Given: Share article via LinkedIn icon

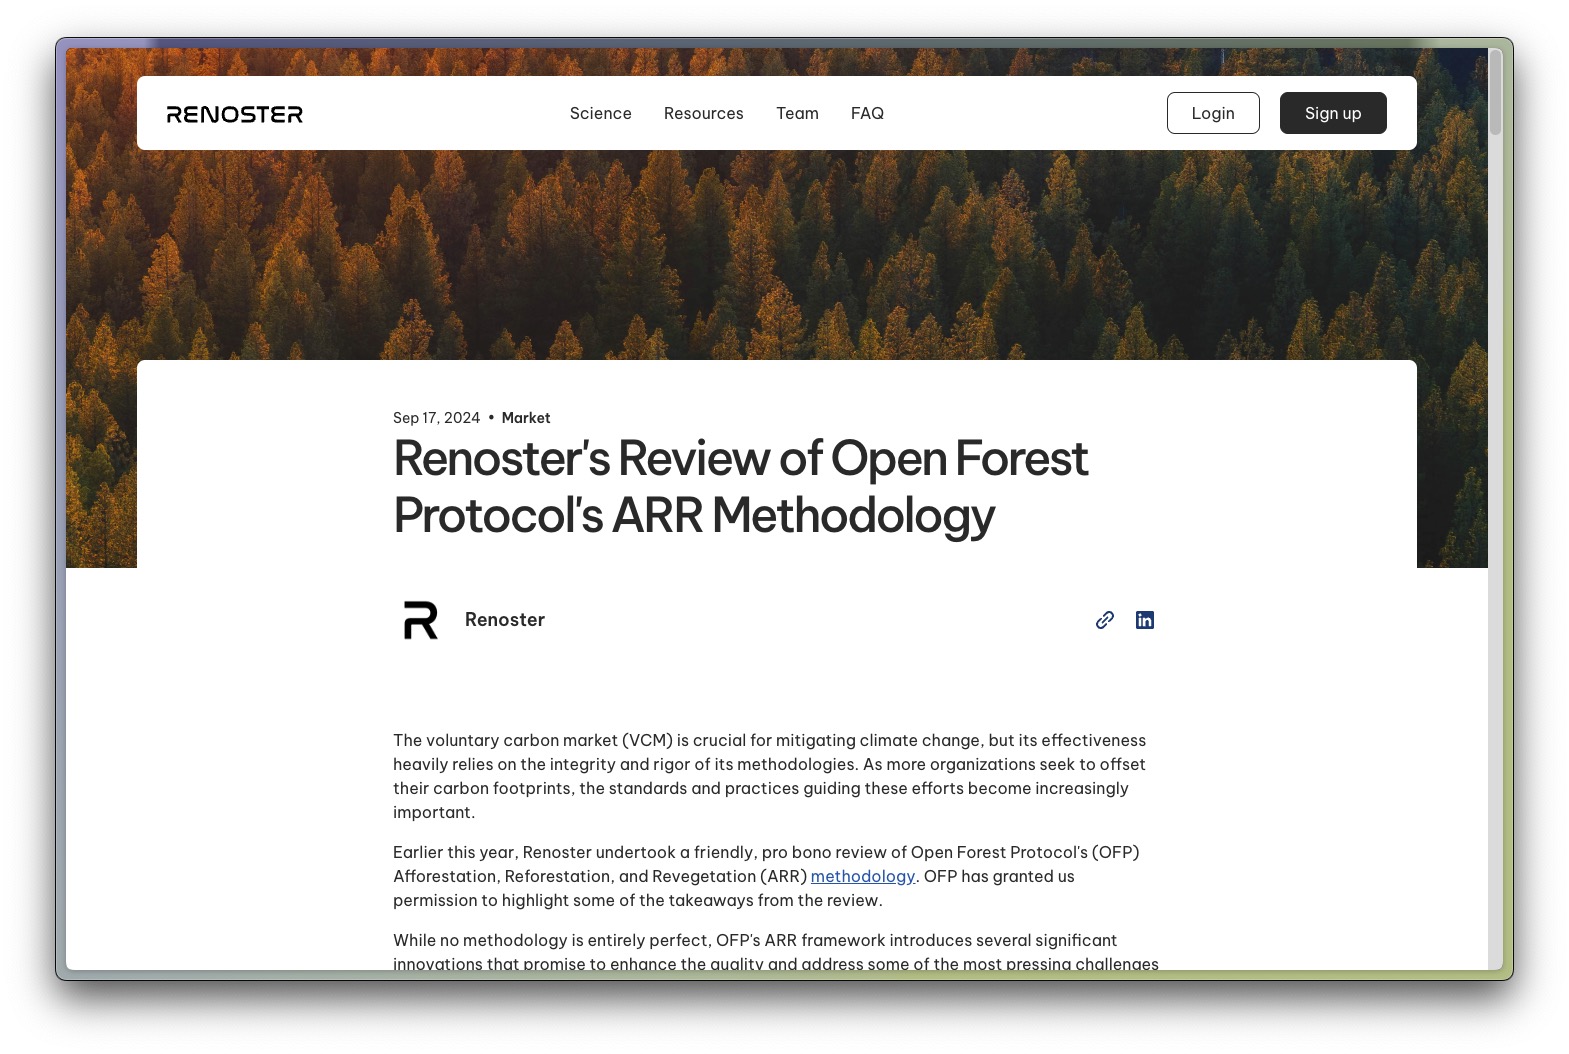Looking at the screenshot, I should [x=1145, y=620].
